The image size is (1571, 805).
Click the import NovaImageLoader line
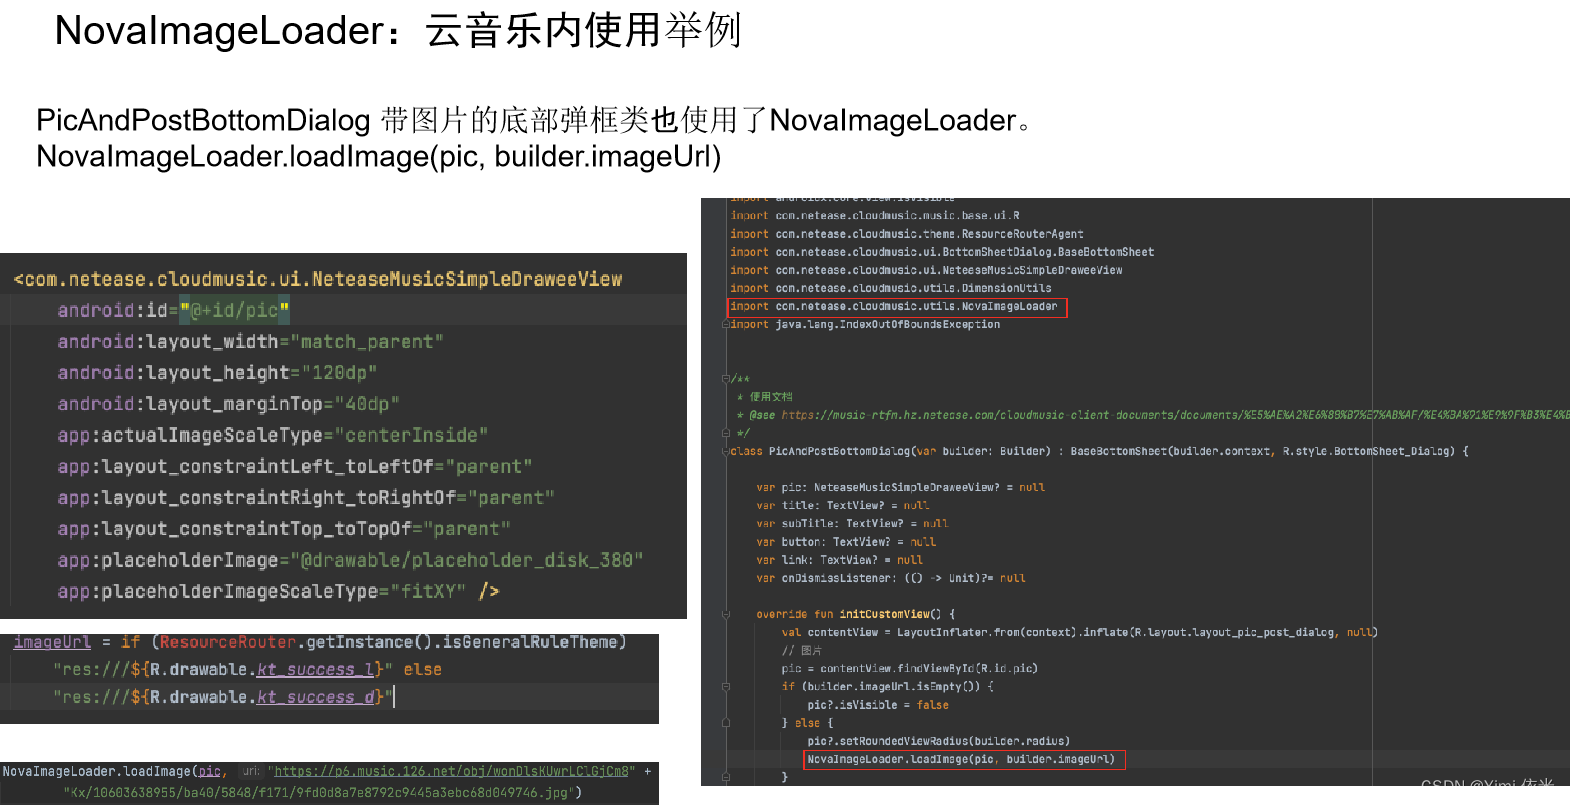point(893,307)
